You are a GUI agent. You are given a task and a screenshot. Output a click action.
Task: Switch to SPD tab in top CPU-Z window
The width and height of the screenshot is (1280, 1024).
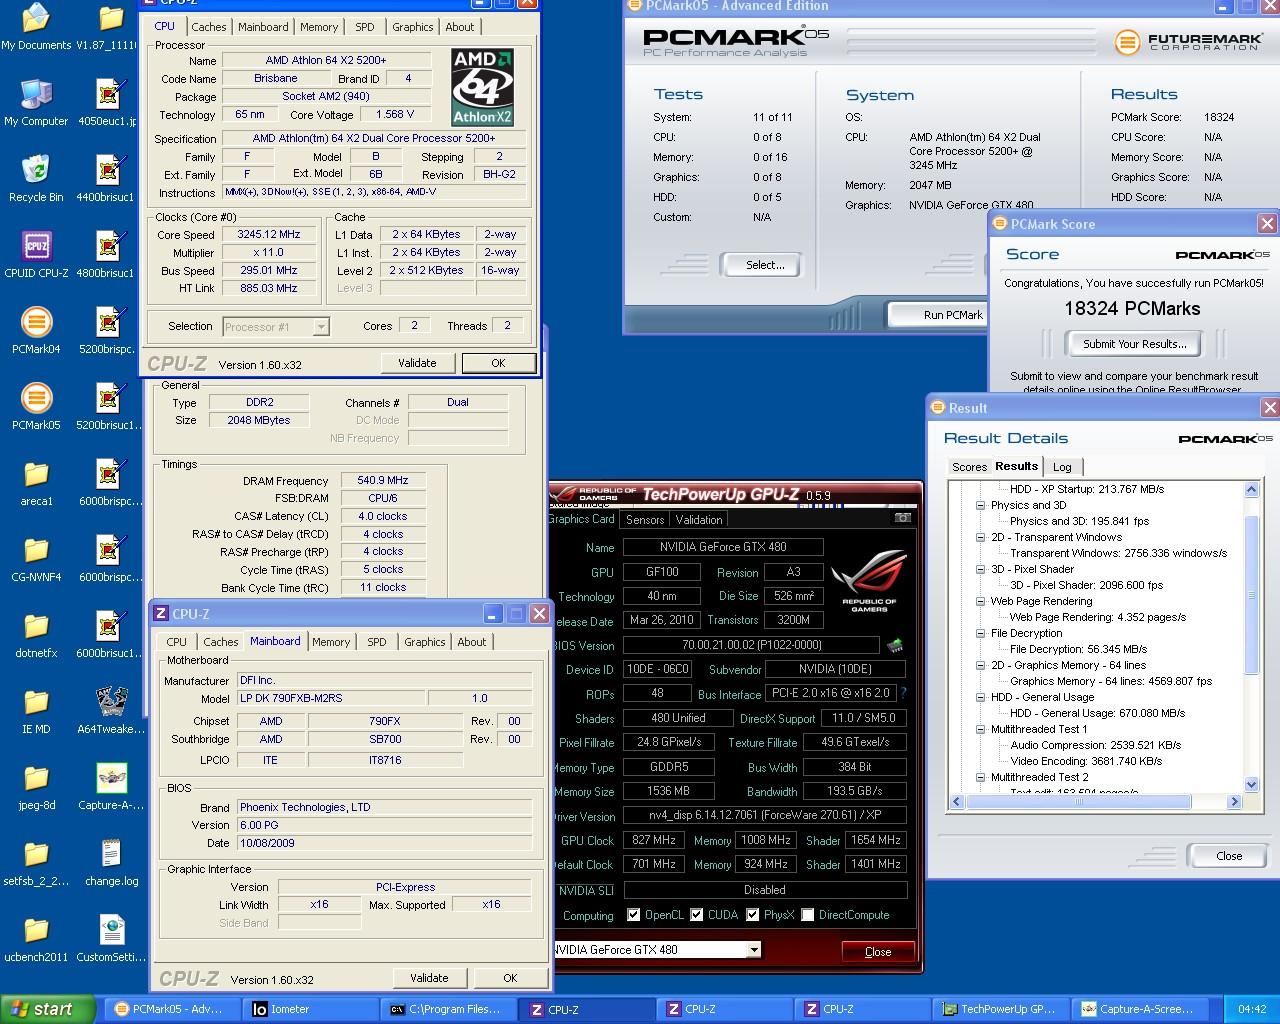pos(365,27)
